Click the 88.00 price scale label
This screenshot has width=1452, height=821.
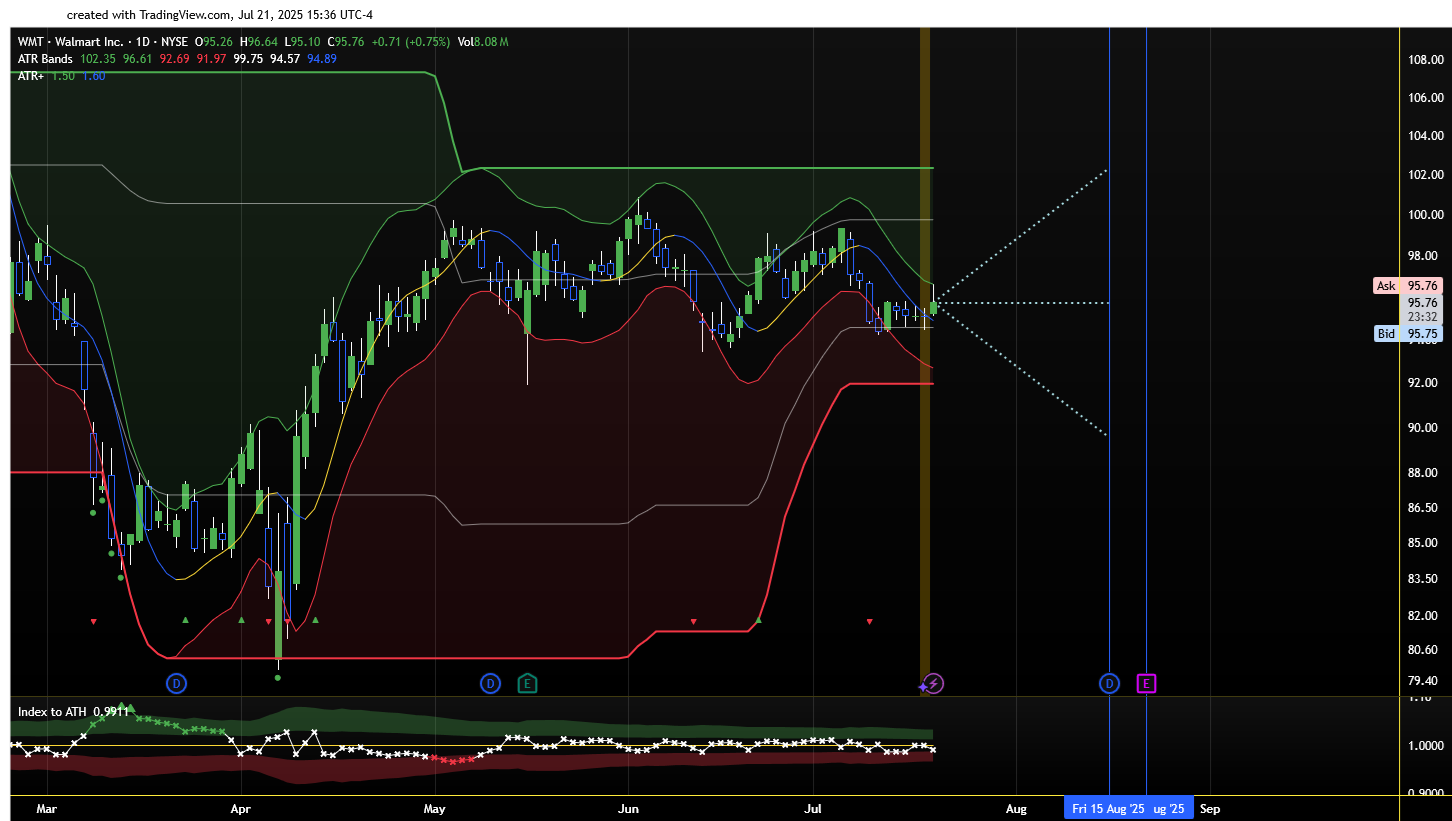click(1424, 473)
